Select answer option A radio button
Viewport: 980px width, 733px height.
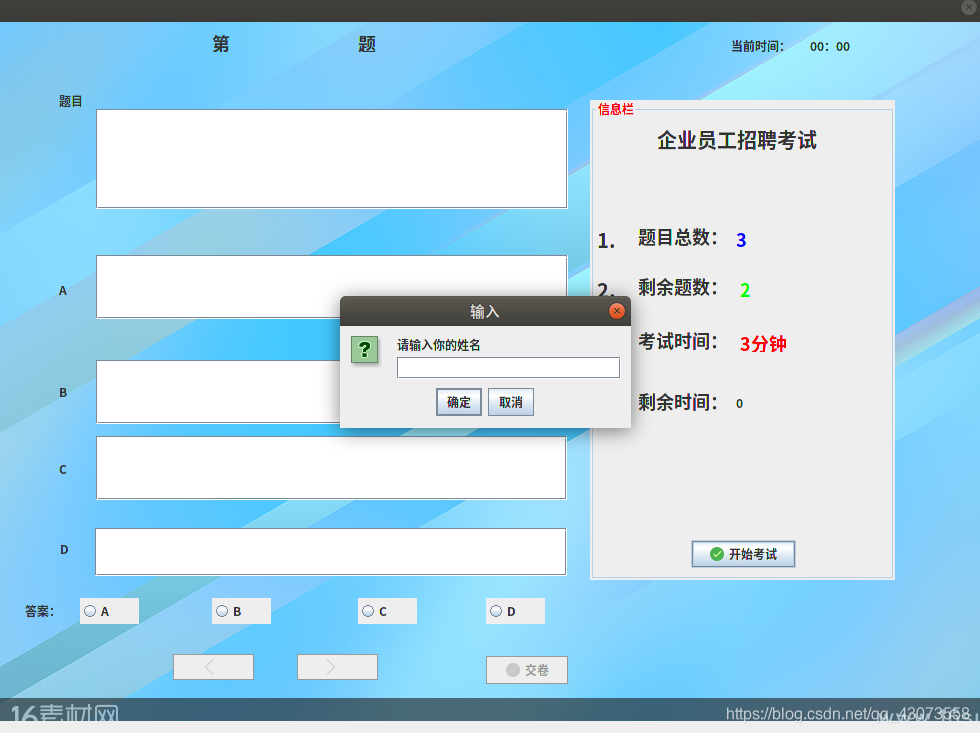coord(91,611)
